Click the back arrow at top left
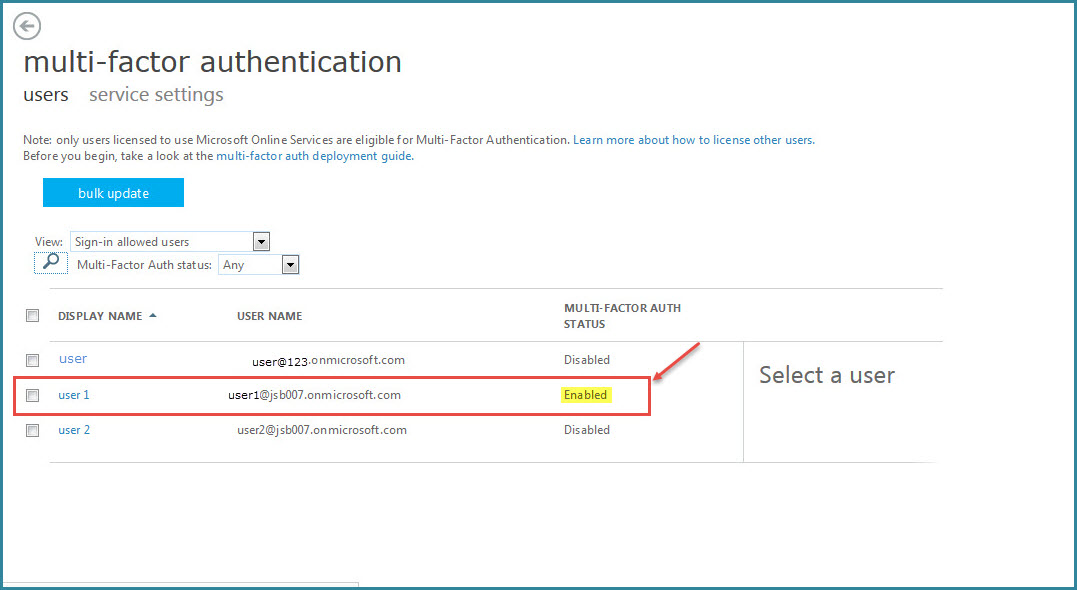 pos(26,26)
